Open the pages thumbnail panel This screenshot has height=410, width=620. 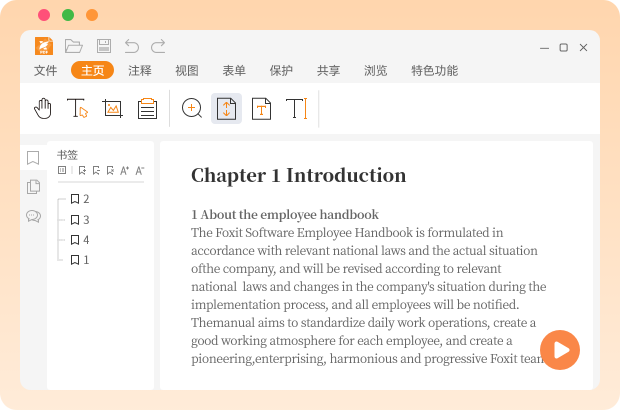point(33,187)
